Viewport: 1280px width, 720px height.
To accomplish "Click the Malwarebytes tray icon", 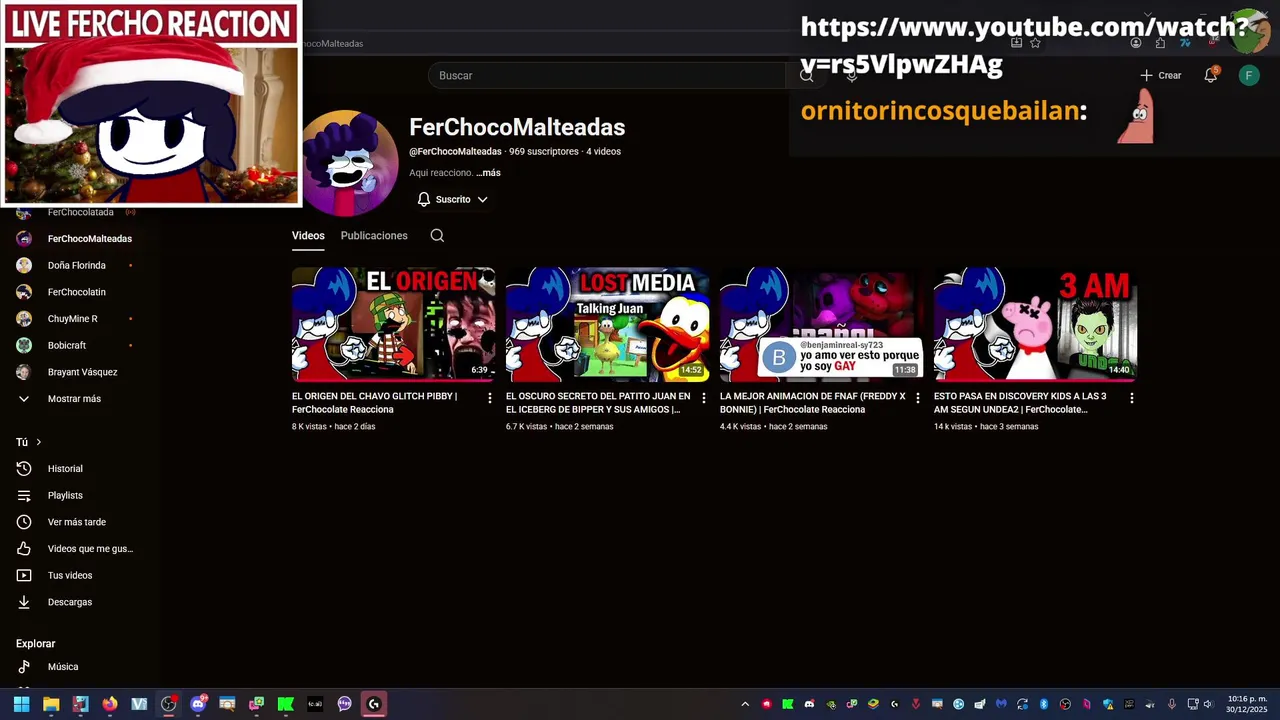I will (x=1001, y=704).
